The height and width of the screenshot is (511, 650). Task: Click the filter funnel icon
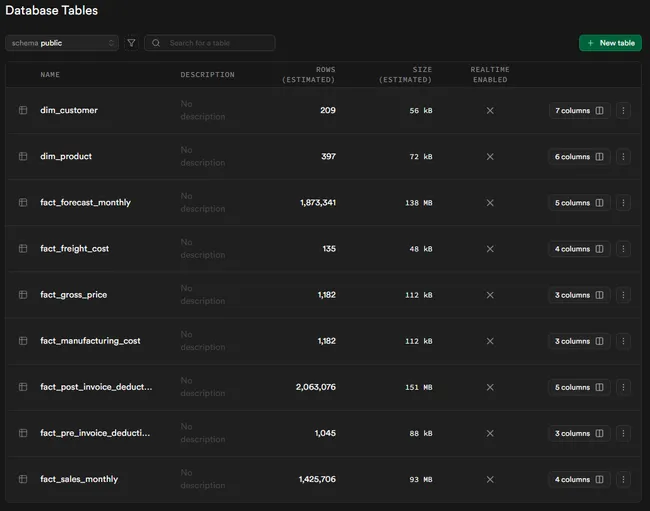click(131, 43)
